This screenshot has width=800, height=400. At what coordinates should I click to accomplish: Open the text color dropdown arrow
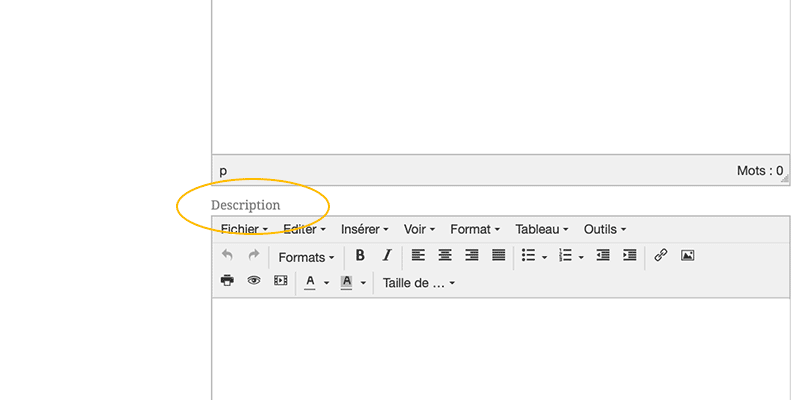pyautogui.click(x=326, y=283)
